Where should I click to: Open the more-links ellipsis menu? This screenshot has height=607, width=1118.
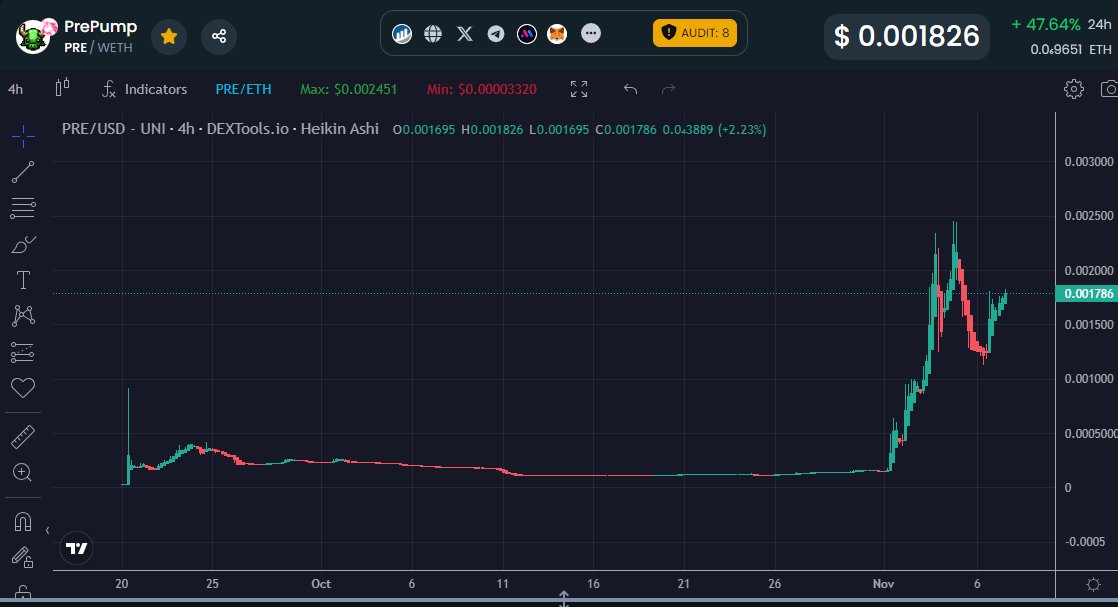[591, 33]
